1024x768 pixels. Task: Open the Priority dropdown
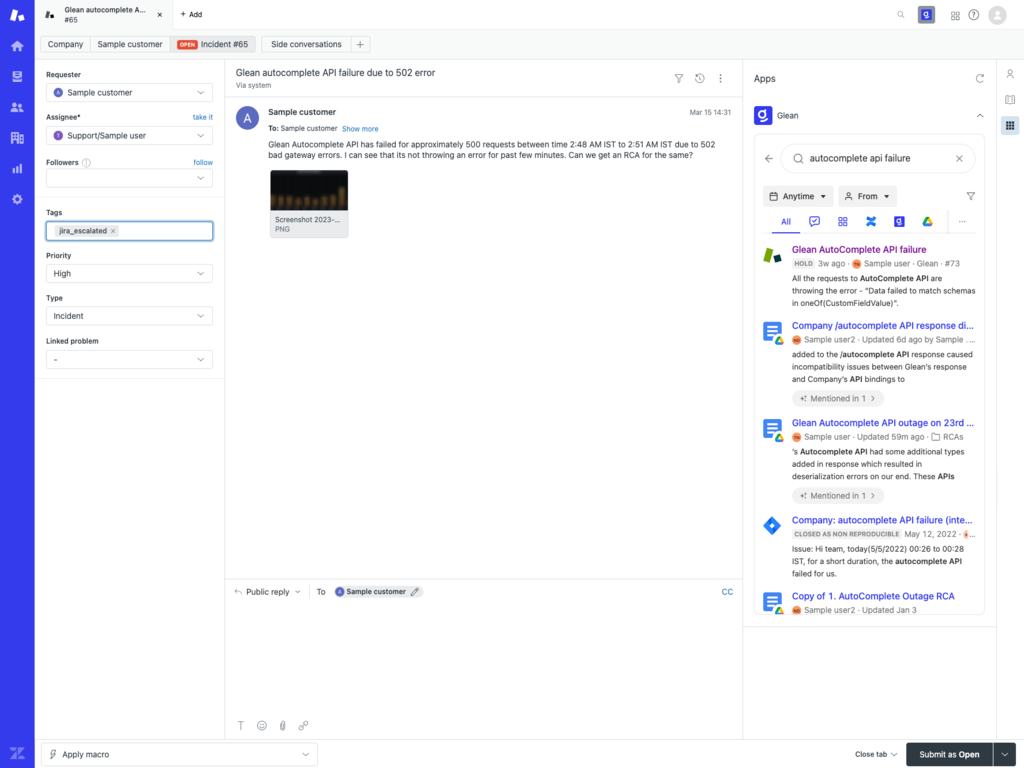click(129, 273)
